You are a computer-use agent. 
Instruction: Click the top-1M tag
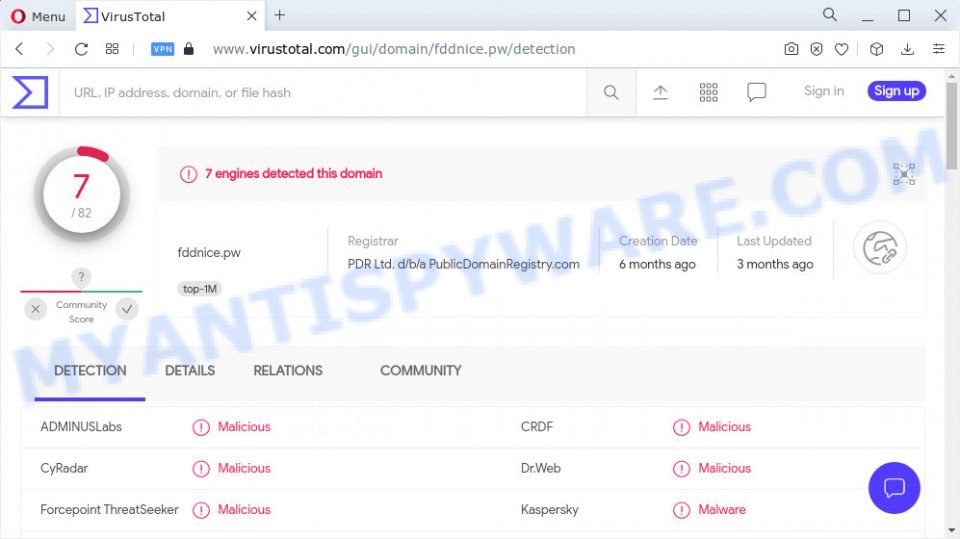(x=200, y=288)
